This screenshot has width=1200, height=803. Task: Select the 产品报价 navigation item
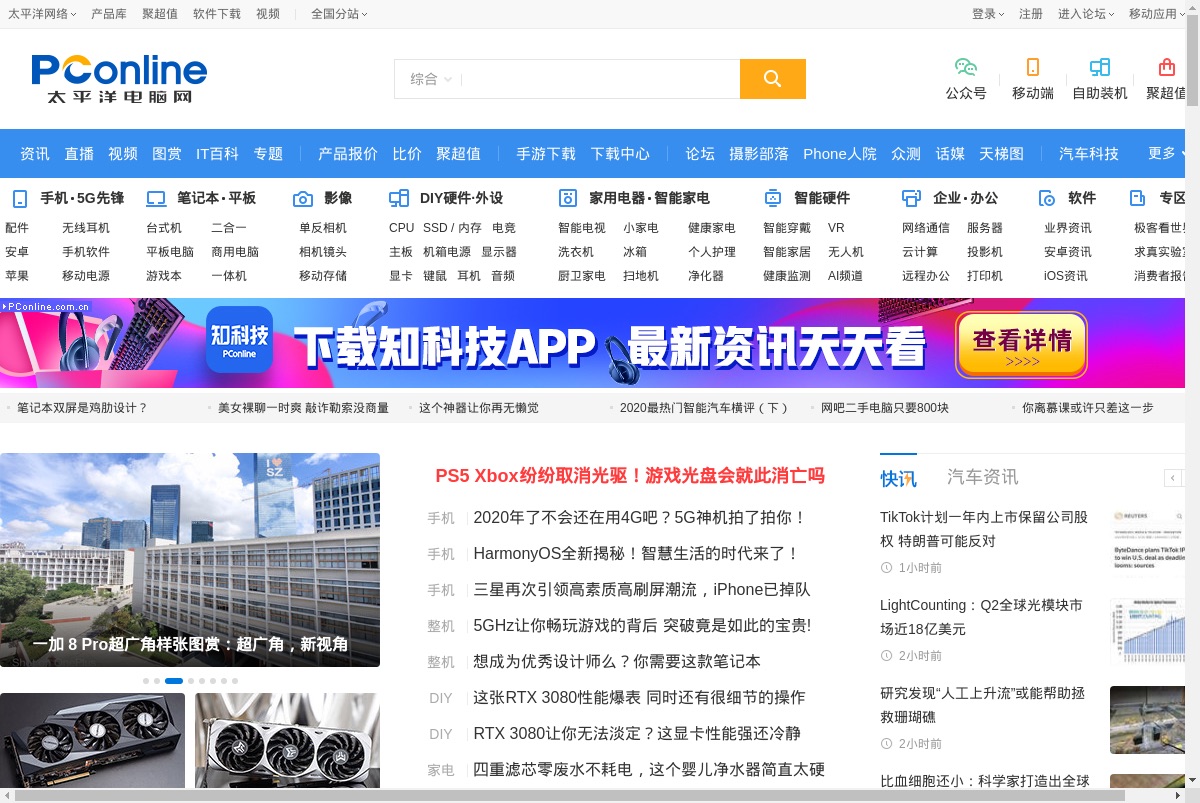tap(348, 153)
